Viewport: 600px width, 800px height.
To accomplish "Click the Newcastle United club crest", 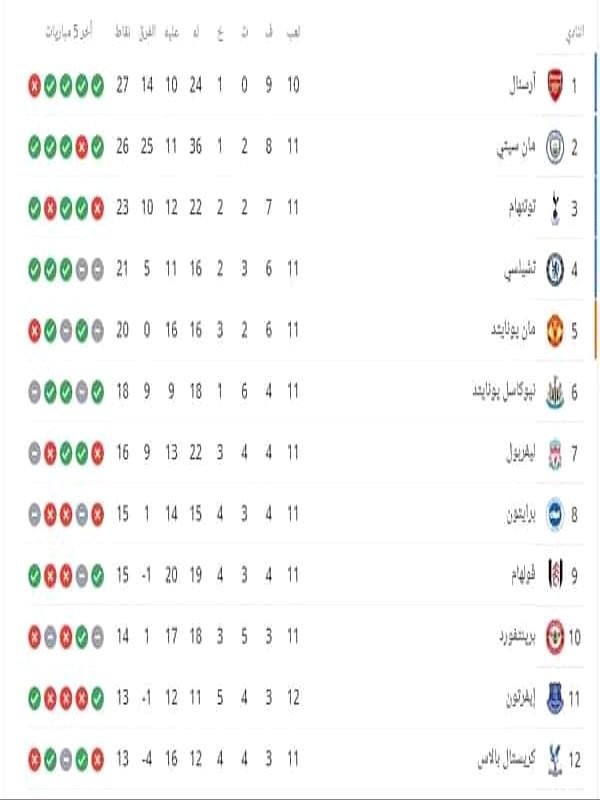I will pos(555,392).
